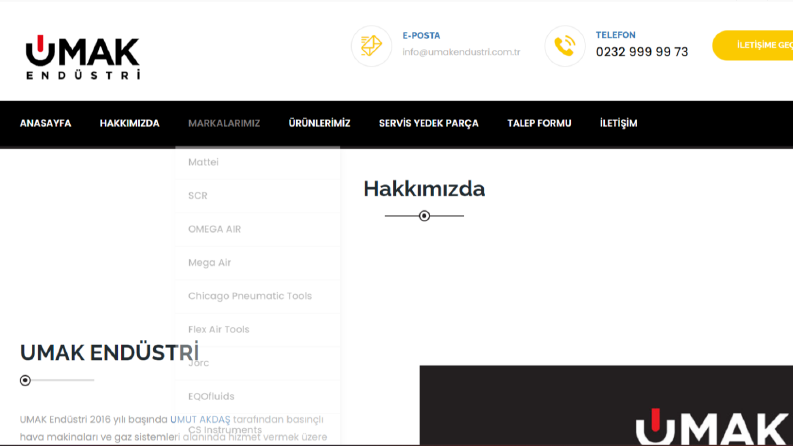Go to the Anasayfa menu item

[46, 123]
